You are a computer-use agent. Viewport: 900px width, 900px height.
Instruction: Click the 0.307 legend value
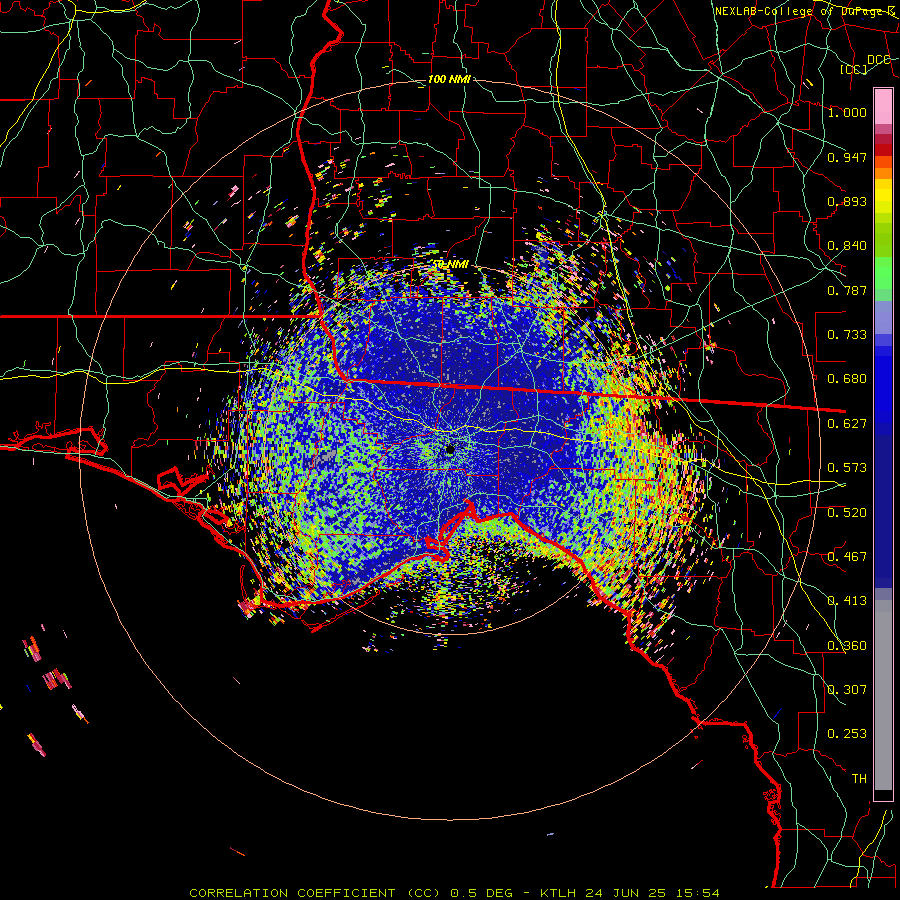pos(847,690)
